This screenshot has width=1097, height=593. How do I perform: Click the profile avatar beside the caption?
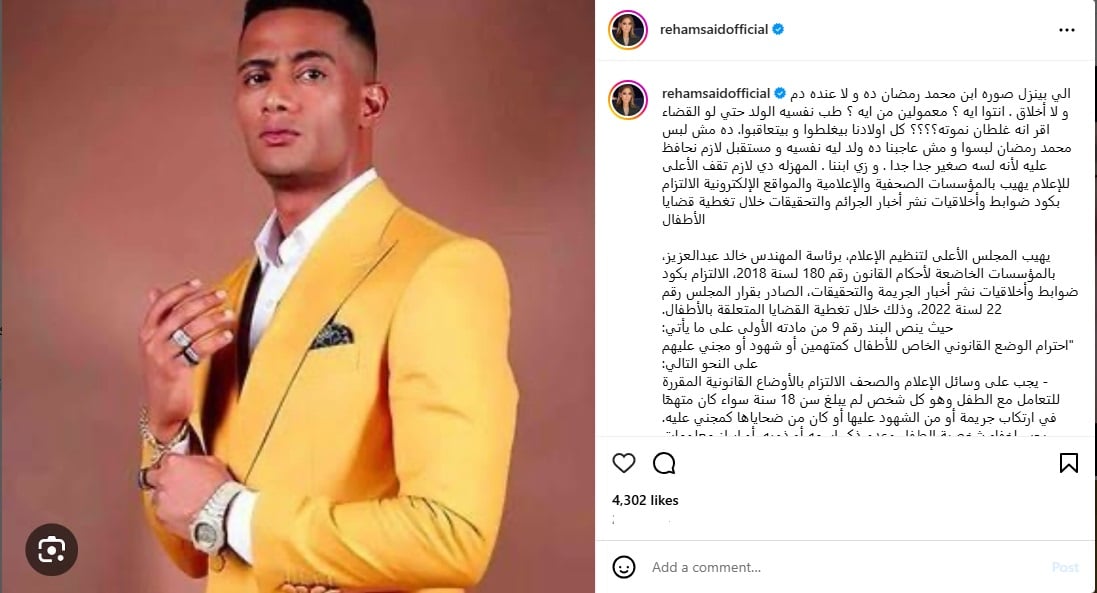(628, 99)
